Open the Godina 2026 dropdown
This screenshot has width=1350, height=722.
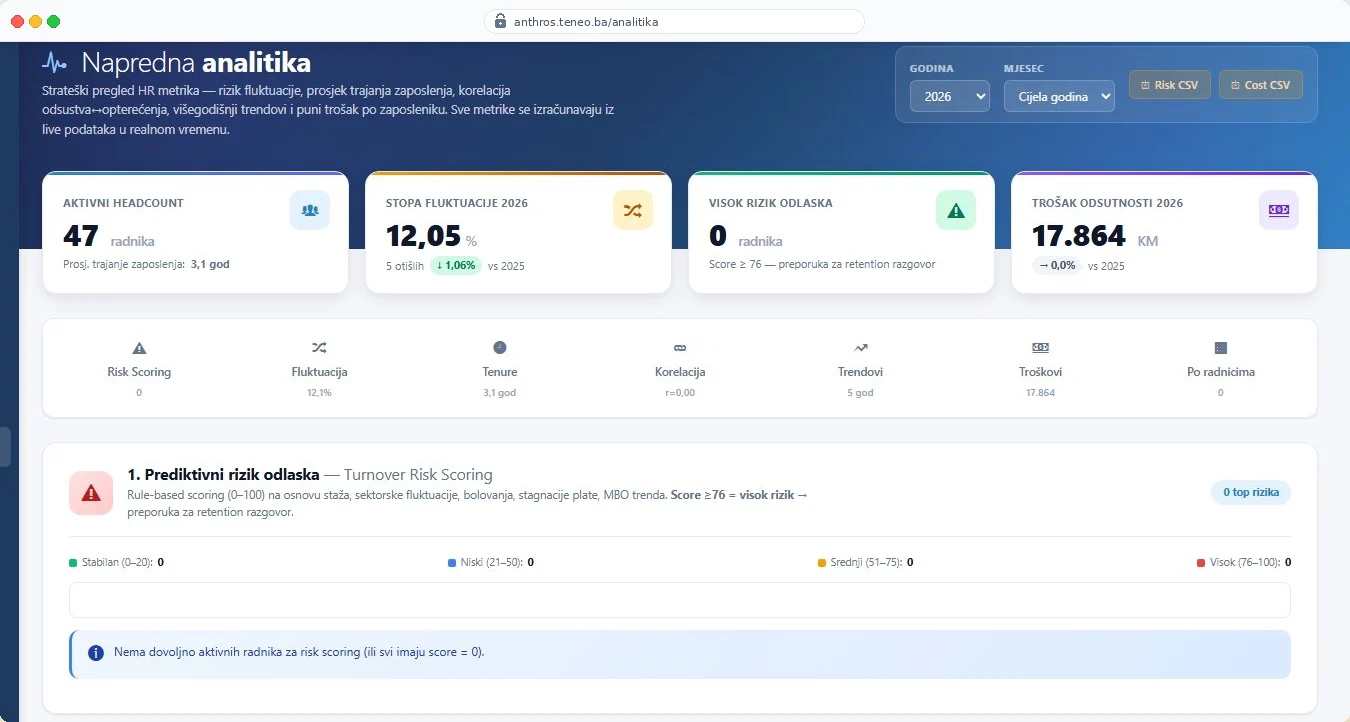pos(949,96)
